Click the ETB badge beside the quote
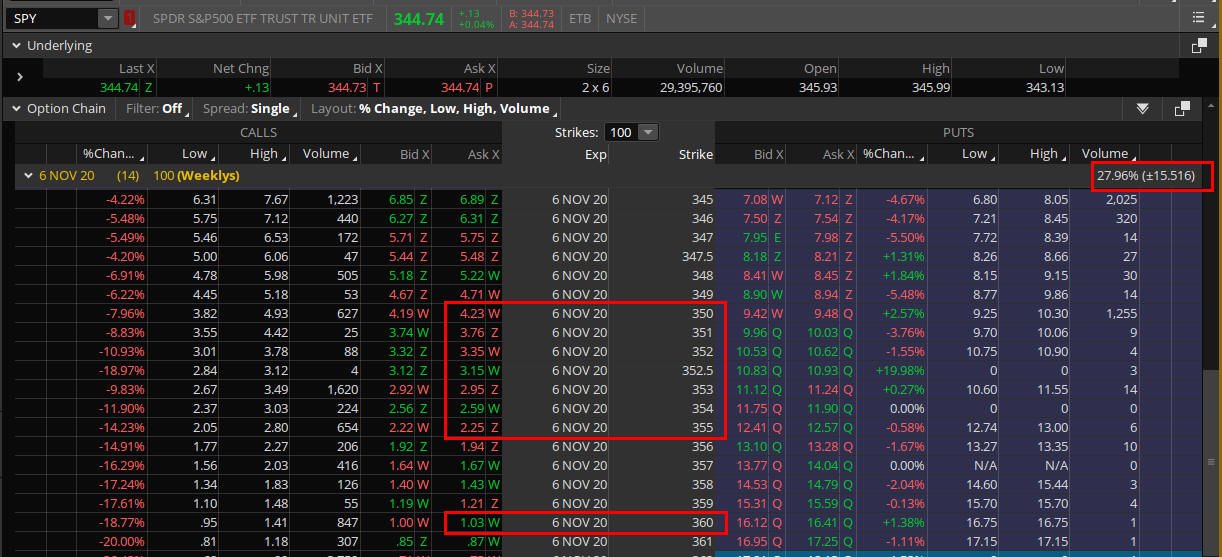Viewport: 1222px width, 557px height. 579,18
